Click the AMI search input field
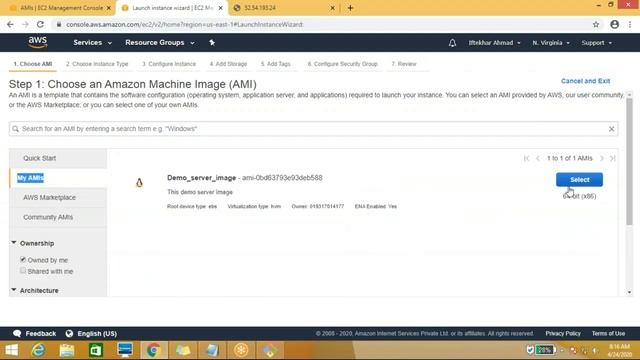 (x=313, y=129)
